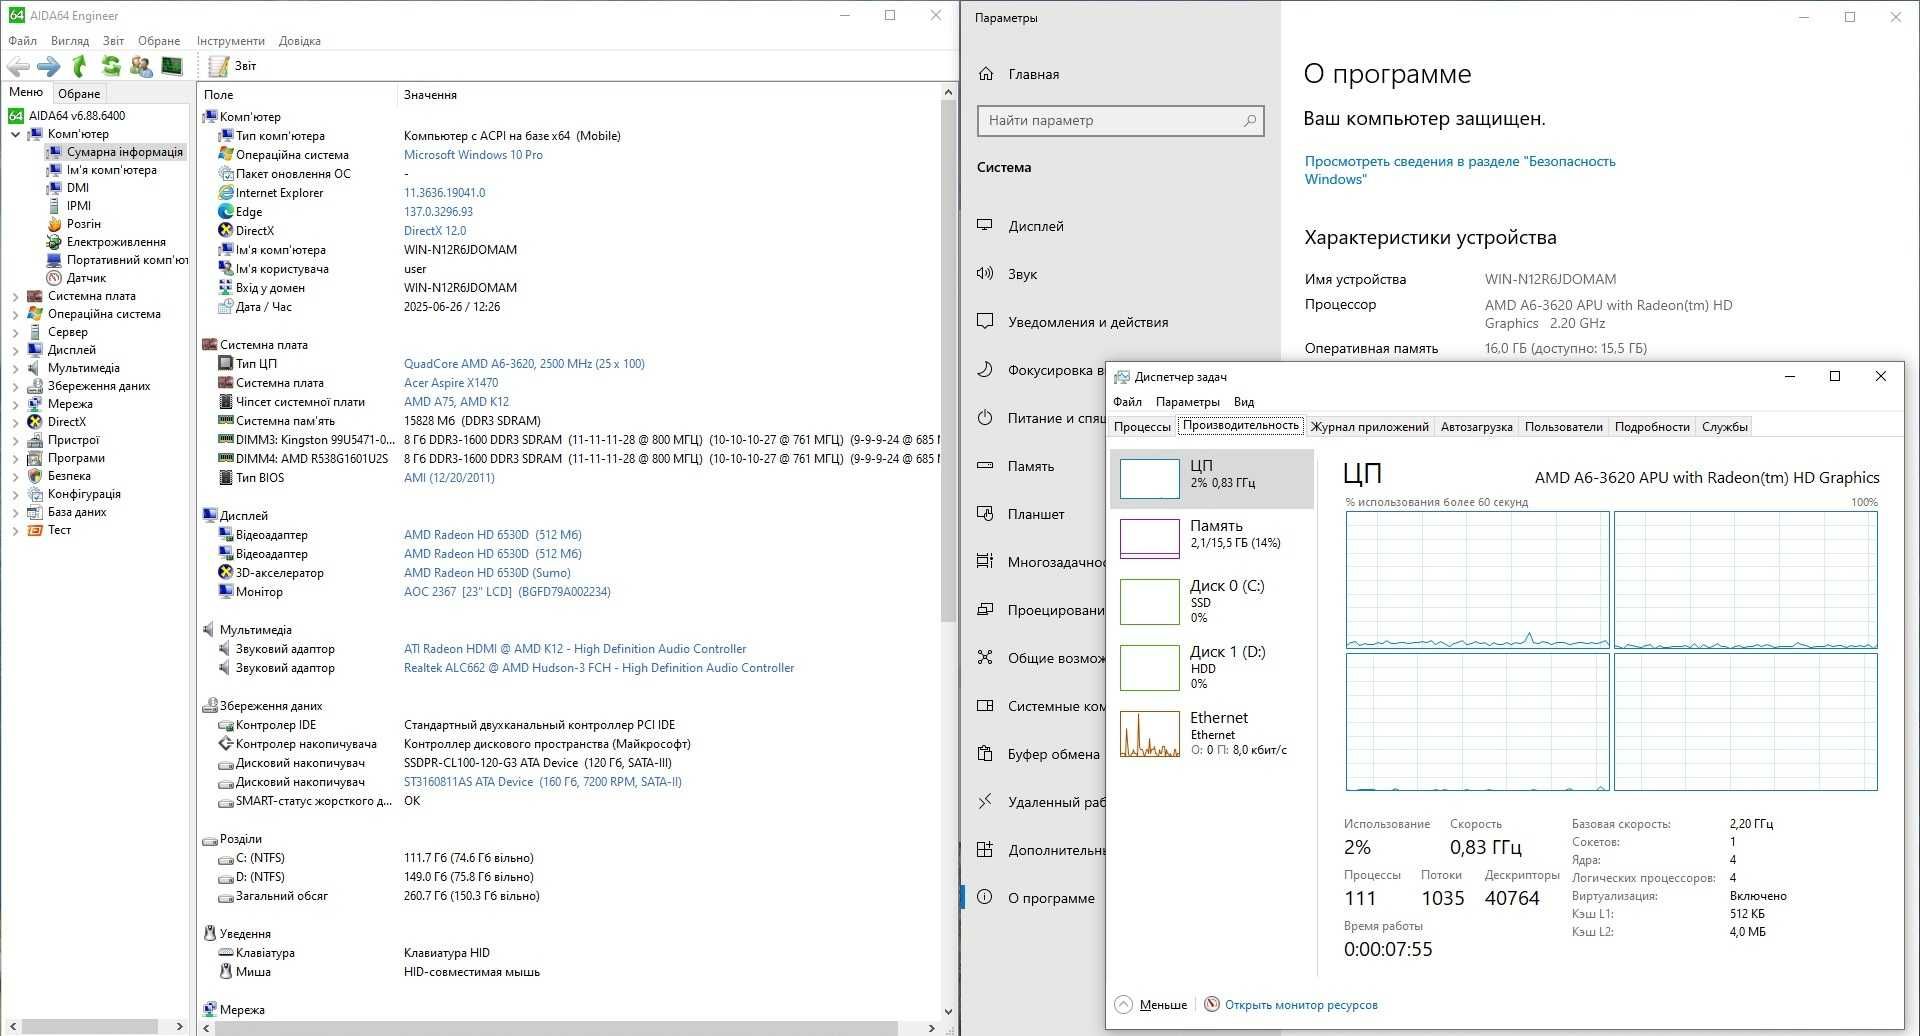This screenshot has height=1036, width=1920.
Task: Open the Безопасность Windows details link
Action: pyautogui.click(x=1460, y=170)
